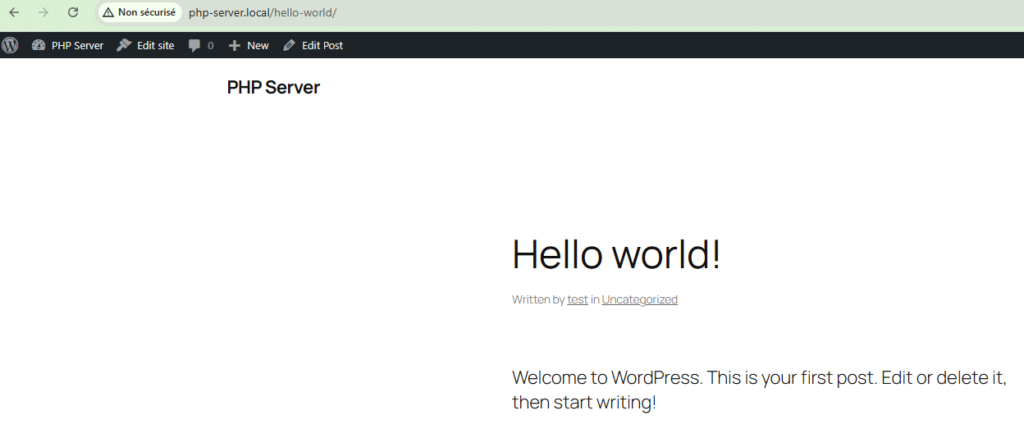The width and height of the screenshot is (1024, 447).
Task: Open author 'test' link
Action: pyautogui.click(x=577, y=299)
